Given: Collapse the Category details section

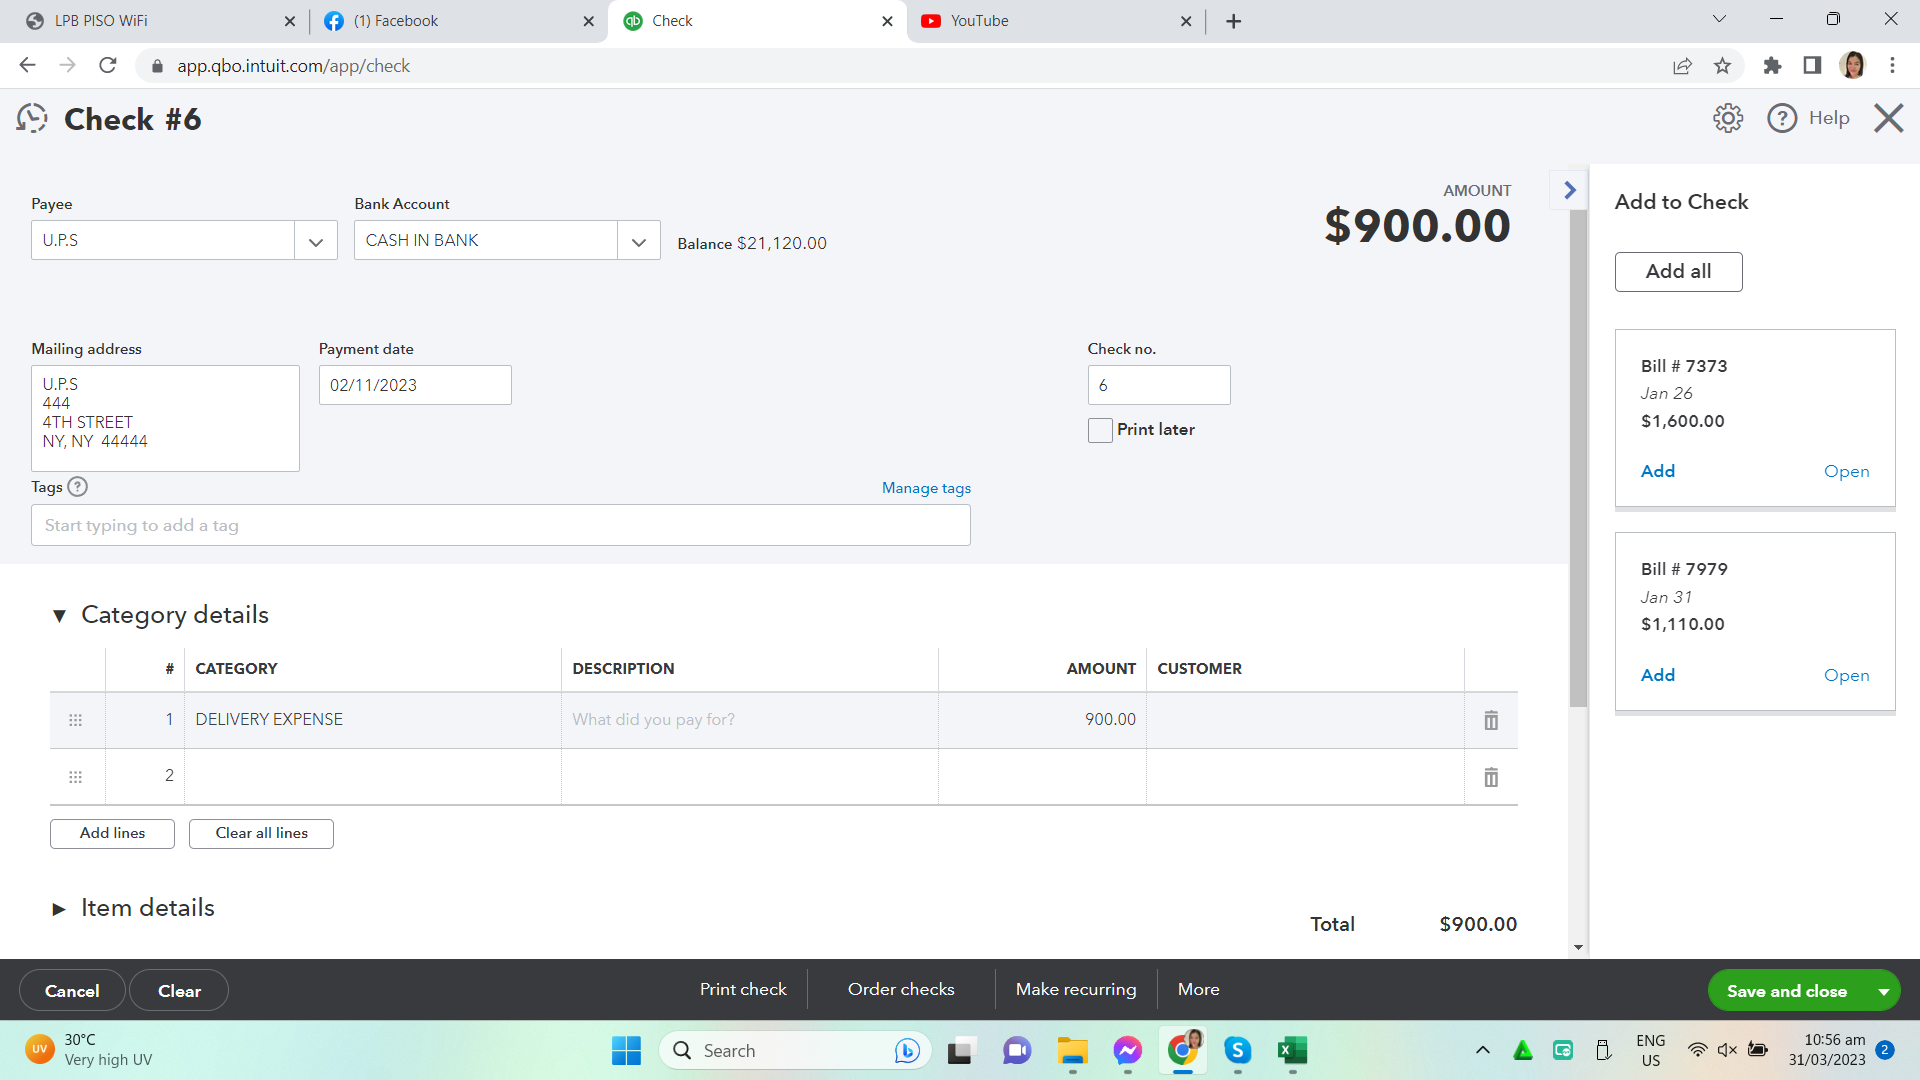Looking at the screenshot, I should click(59, 615).
